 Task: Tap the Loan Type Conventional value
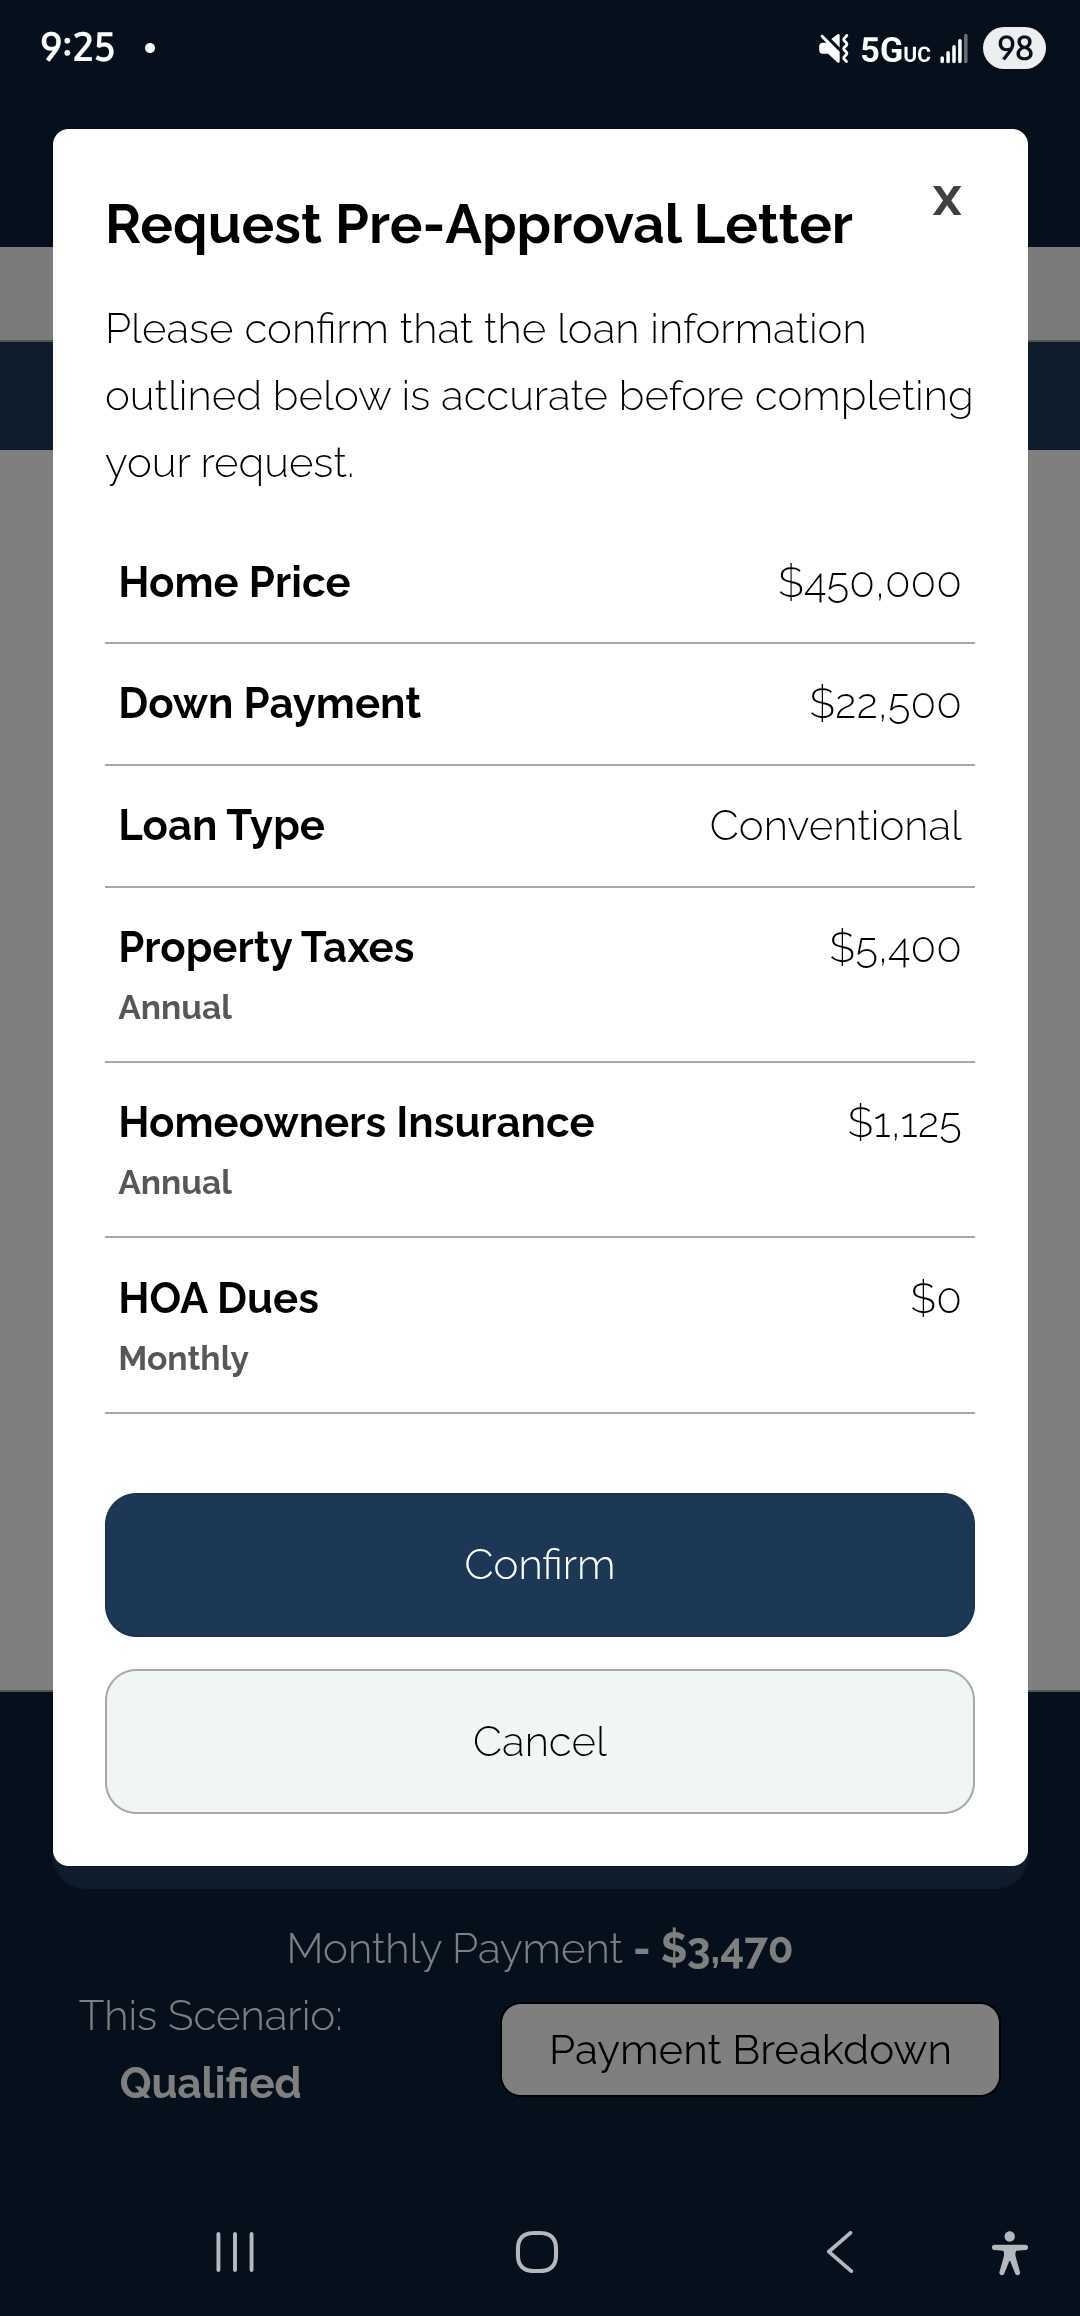[835, 826]
